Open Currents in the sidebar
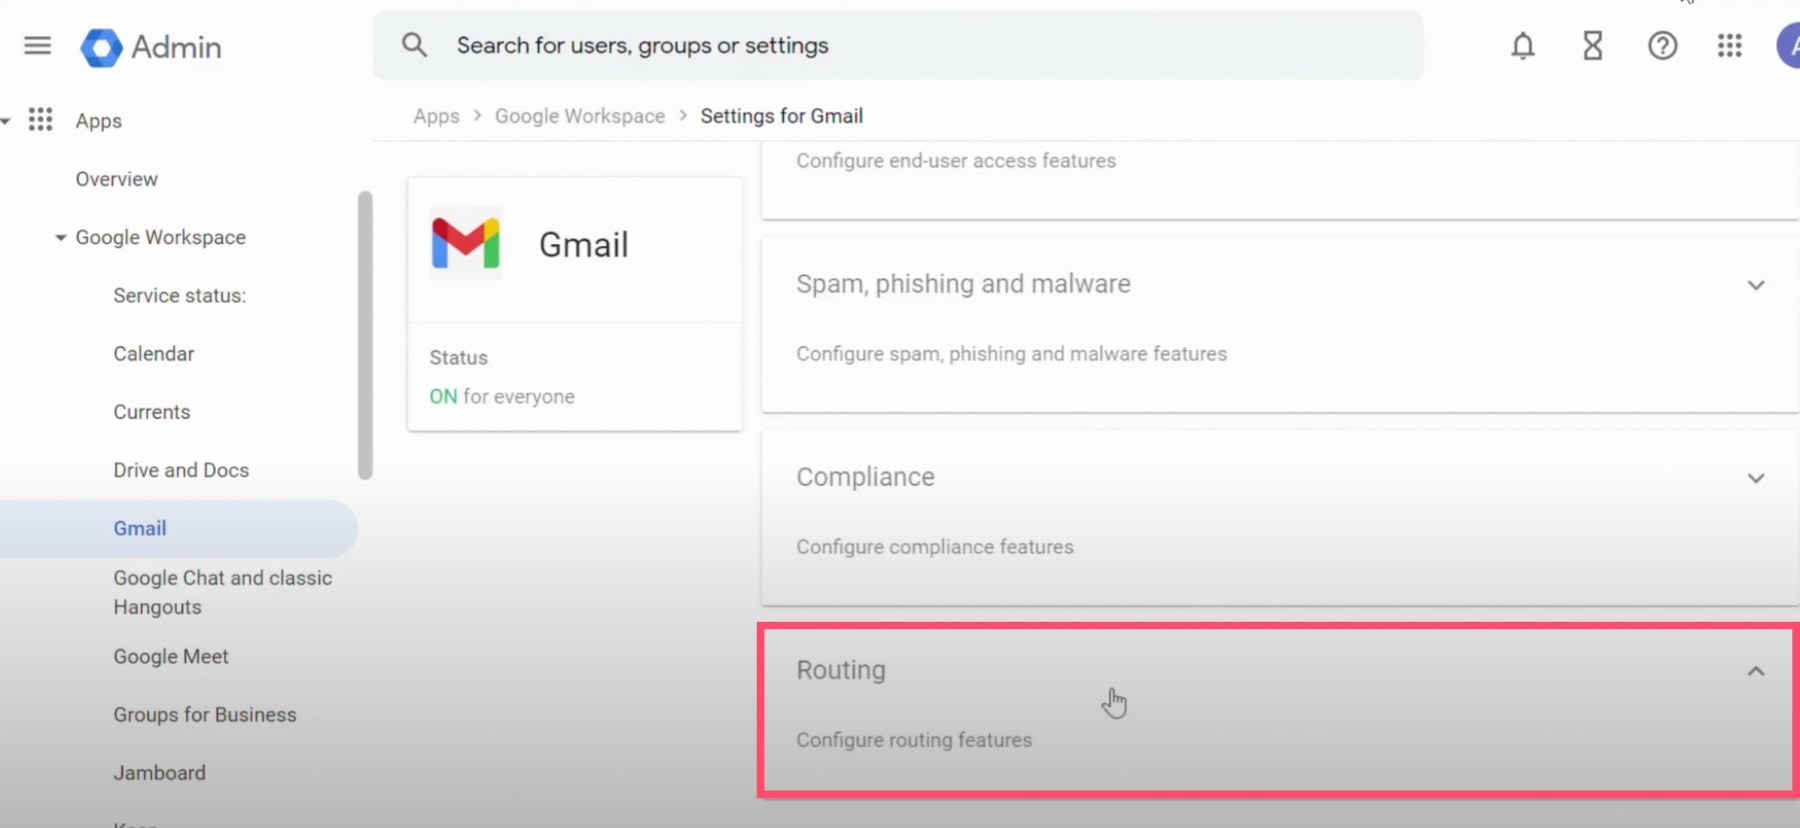The image size is (1800, 828). [151, 412]
